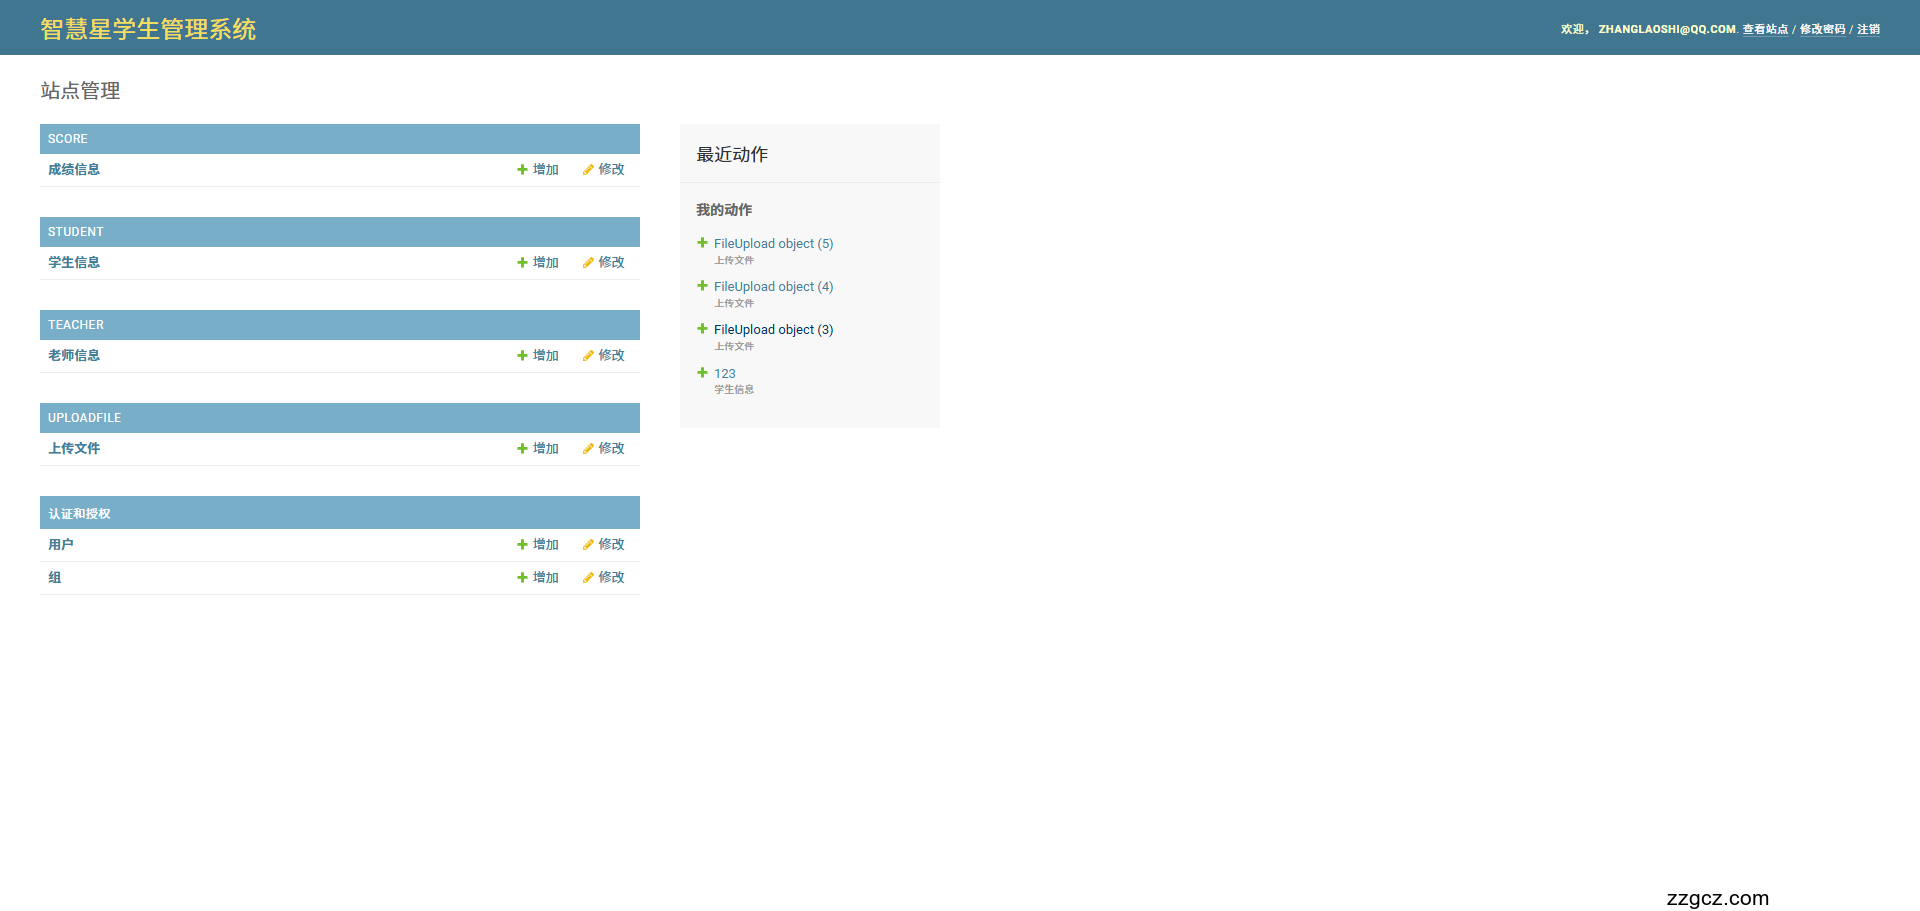Click the pencil edit icon for 用户
The image size is (1920, 911).
[588, 545]
